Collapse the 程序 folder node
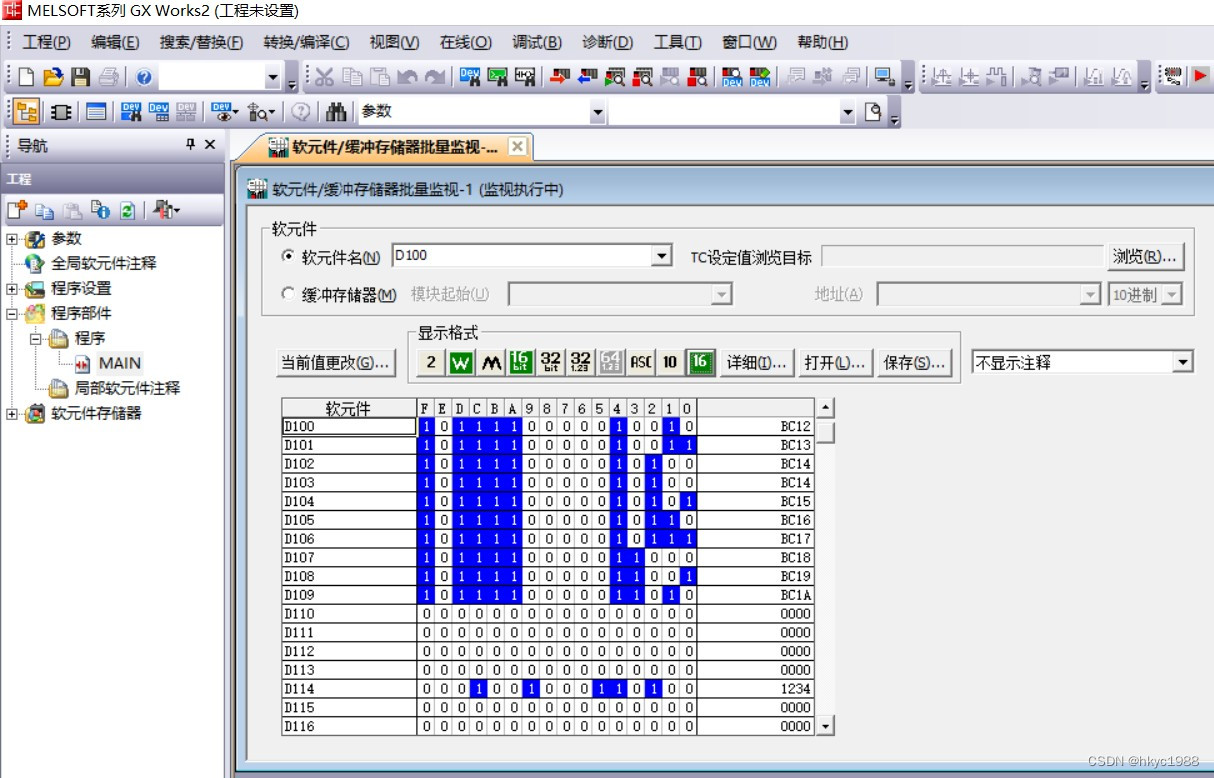This screenshot has height=778, width=1214. tap(36, 338)
